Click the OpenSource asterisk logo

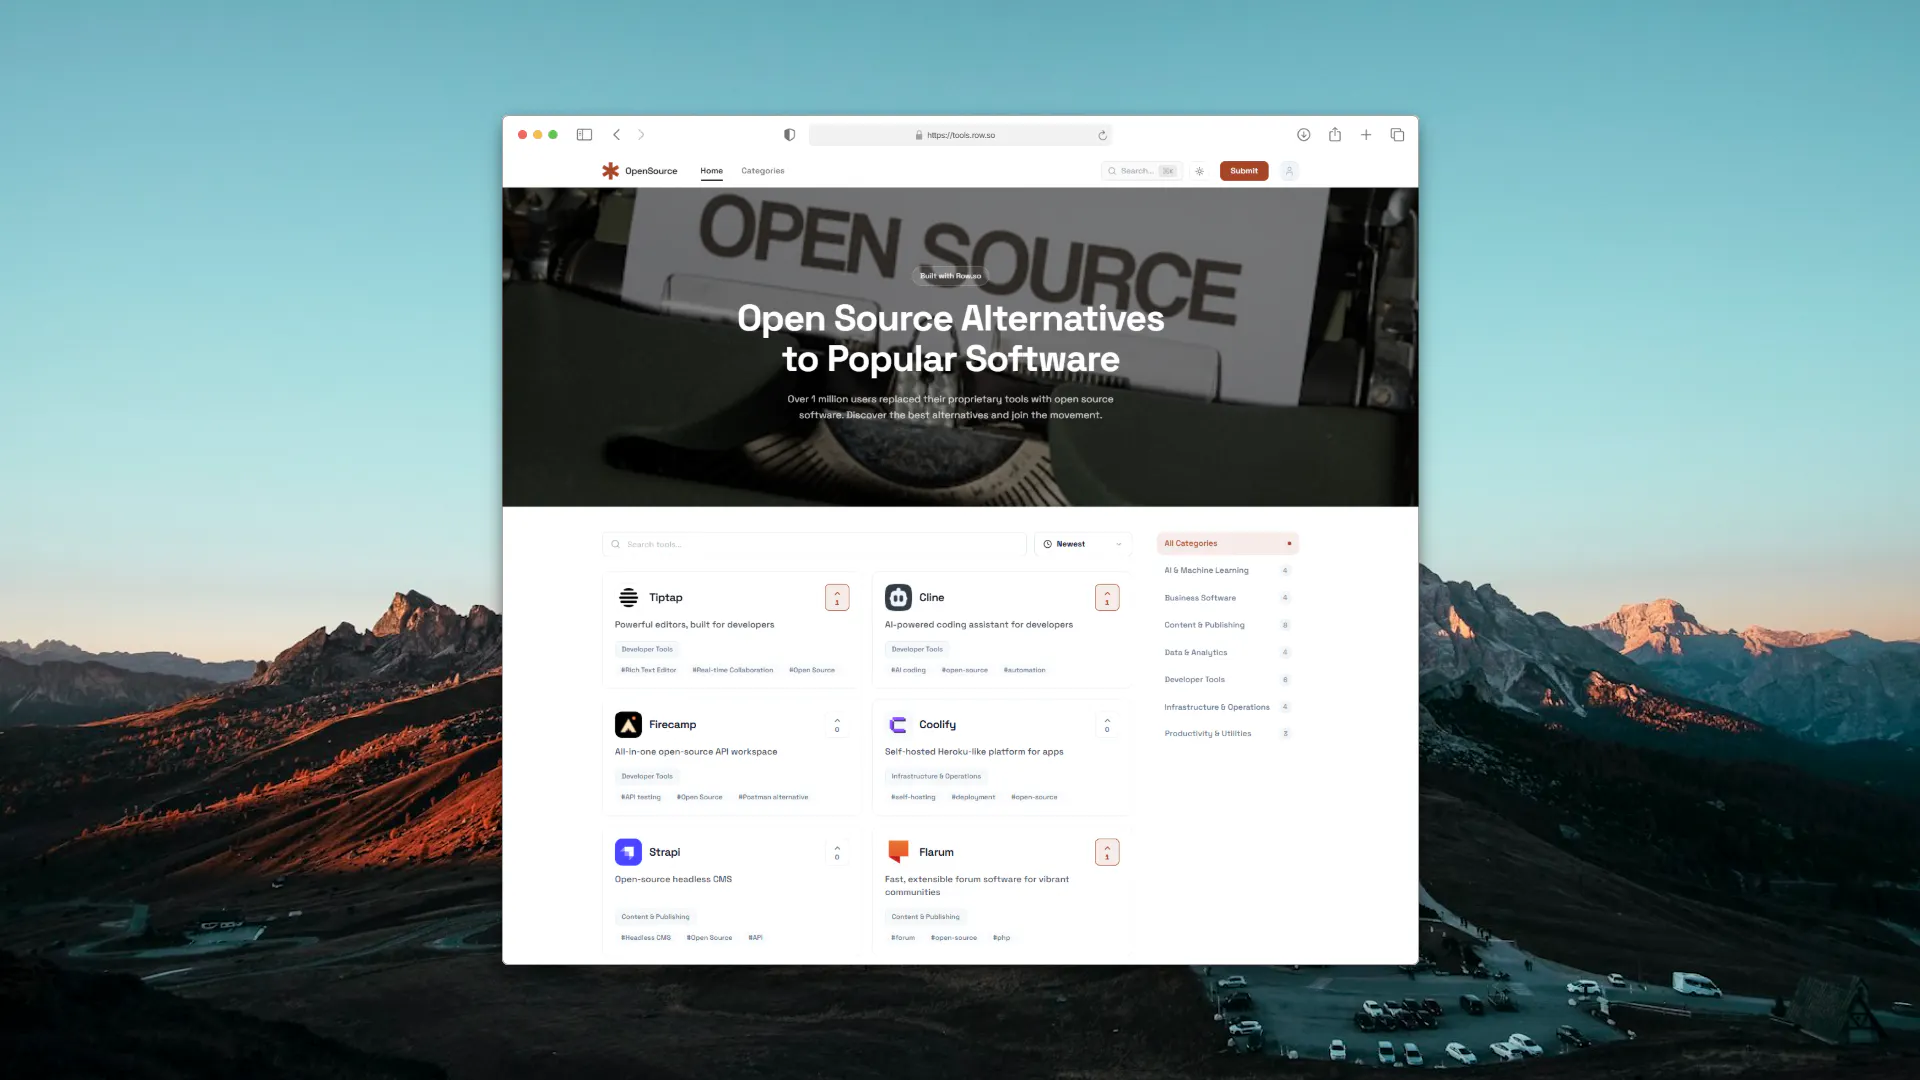point(610,171)
